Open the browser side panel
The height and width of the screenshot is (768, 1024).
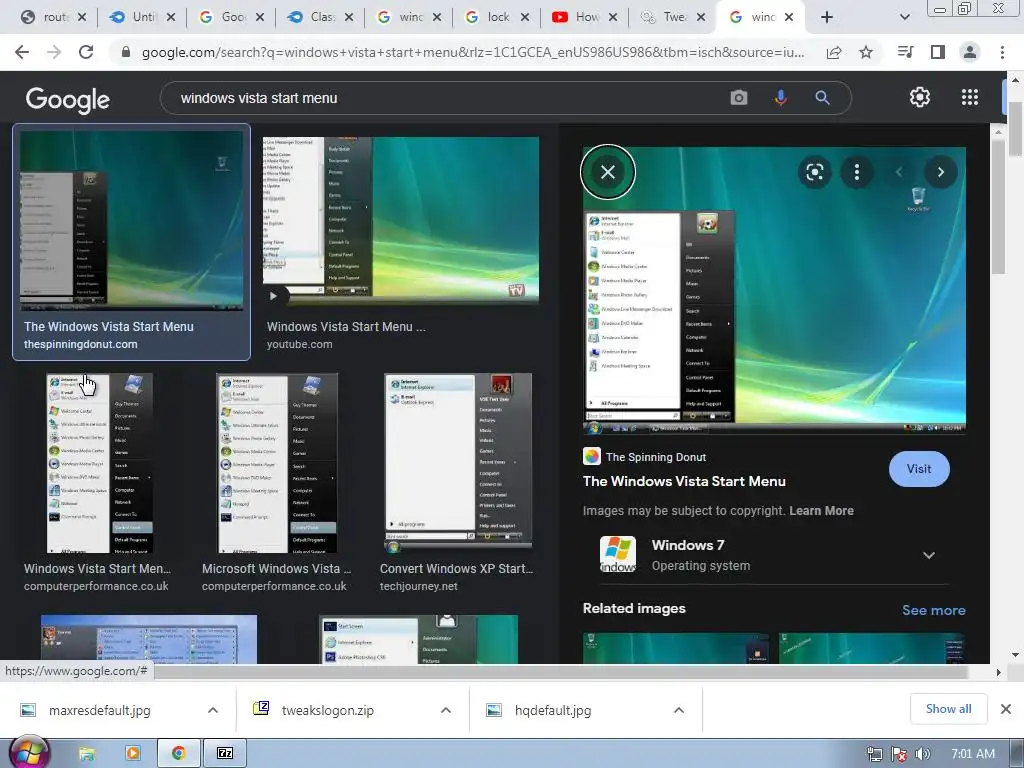click(938, 52)
